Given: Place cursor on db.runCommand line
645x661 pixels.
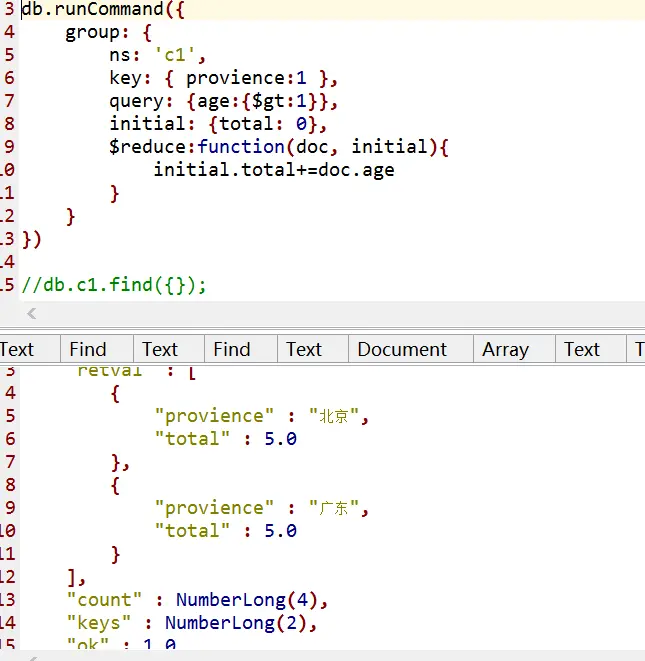Looking at the screenshot, I should click(103, 9).
